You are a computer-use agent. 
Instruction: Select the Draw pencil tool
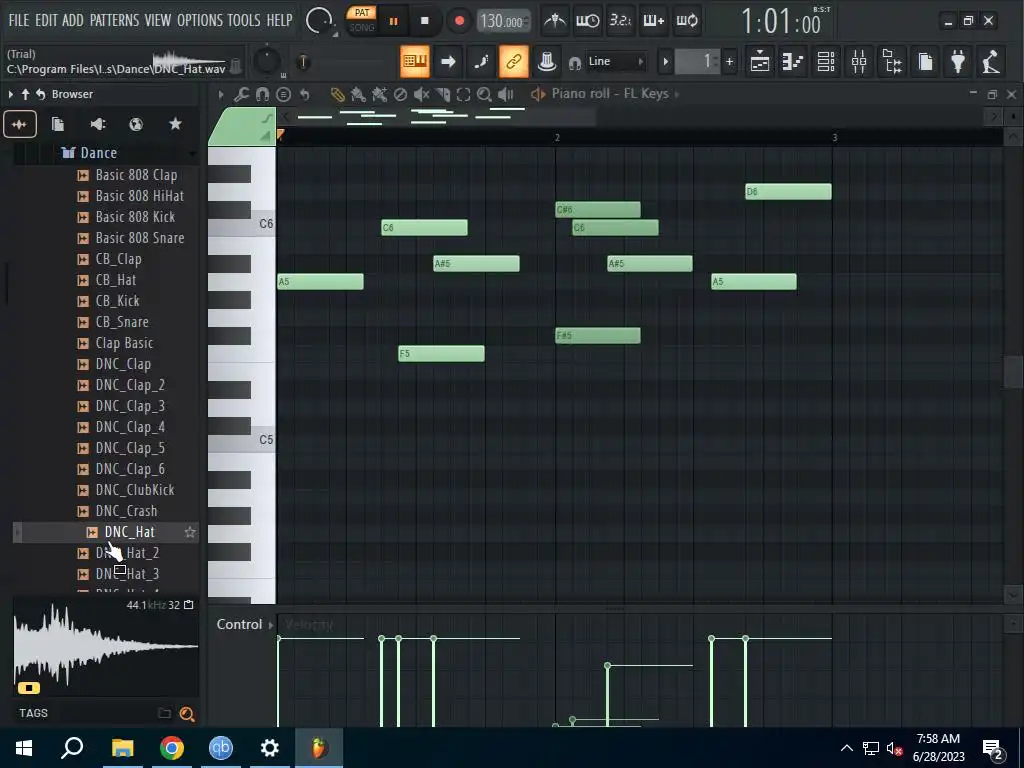337,95
